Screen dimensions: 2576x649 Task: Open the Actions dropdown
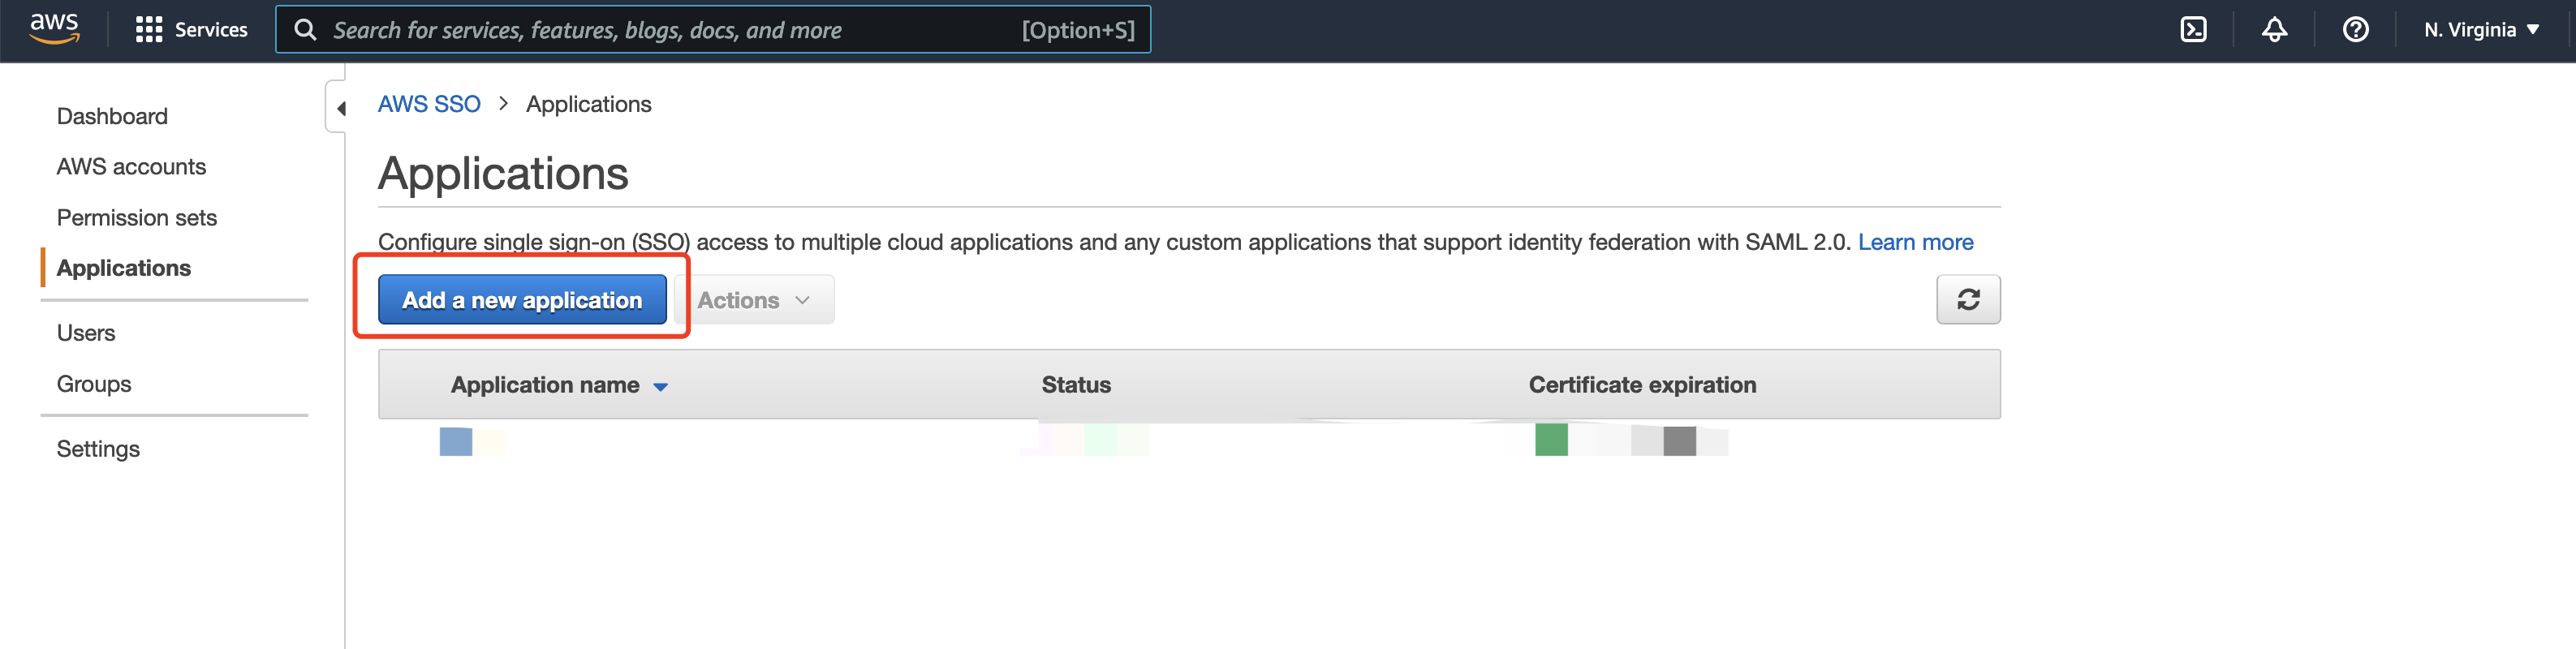(x=754, y=300)
